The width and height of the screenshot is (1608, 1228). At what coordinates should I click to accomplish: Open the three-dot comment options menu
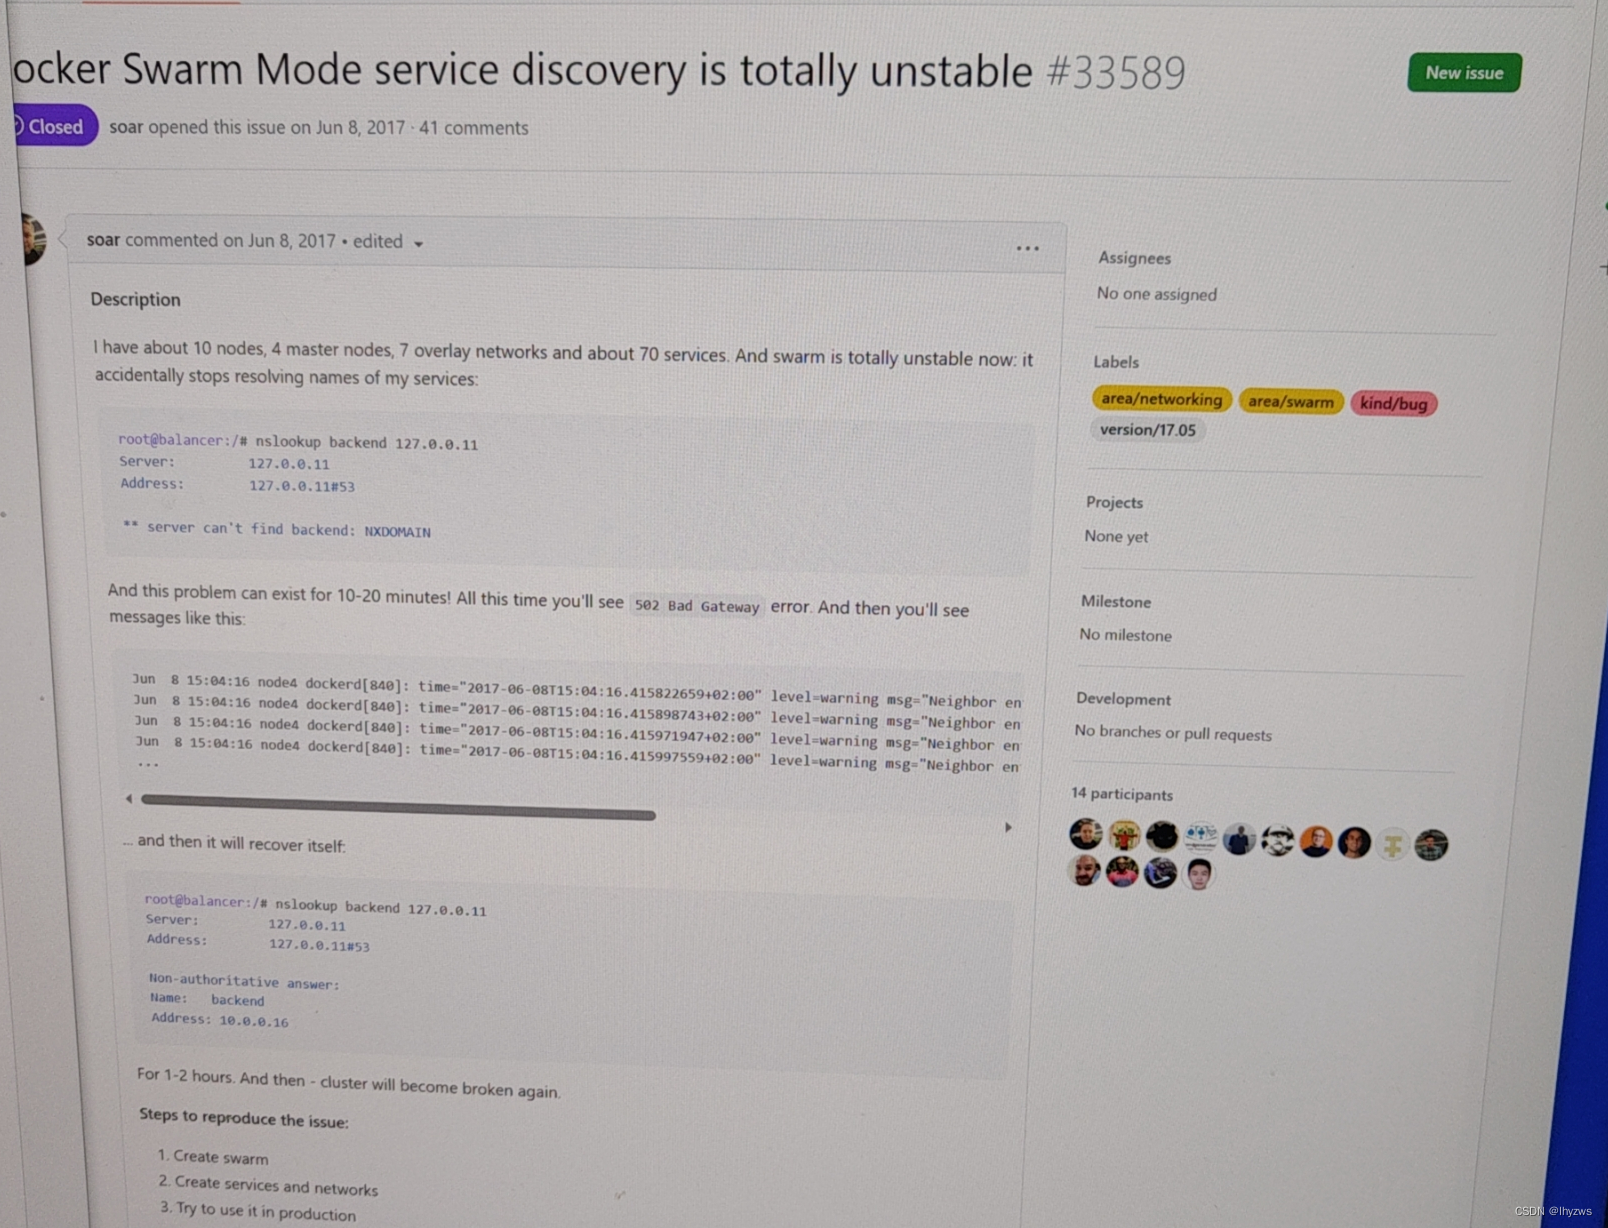click(x=1027, y=248)
